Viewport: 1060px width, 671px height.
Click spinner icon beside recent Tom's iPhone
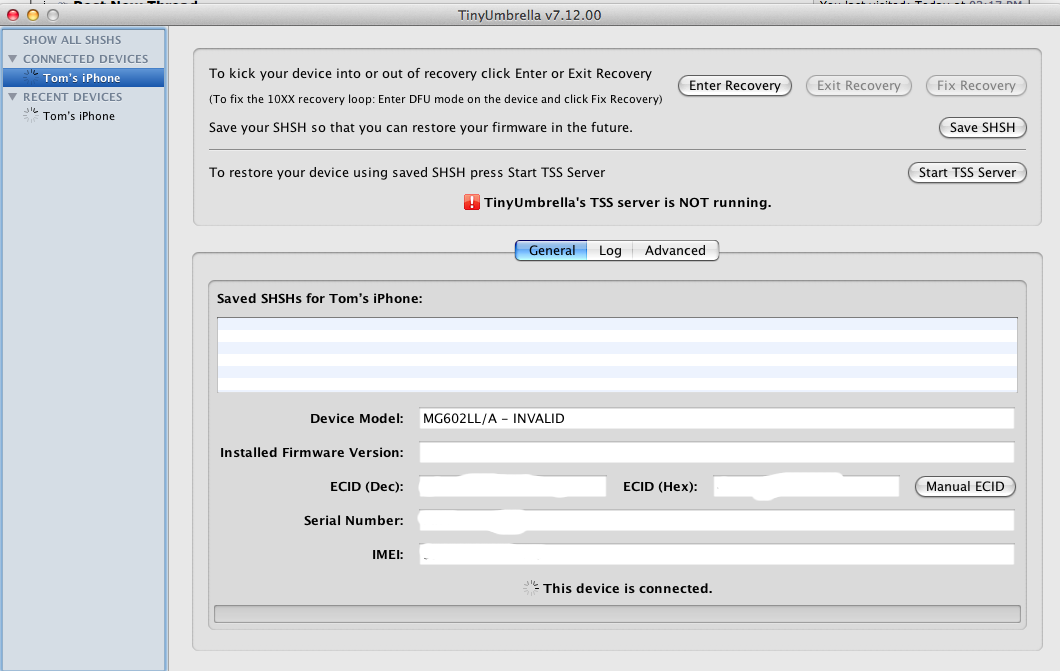click(30, 115)
